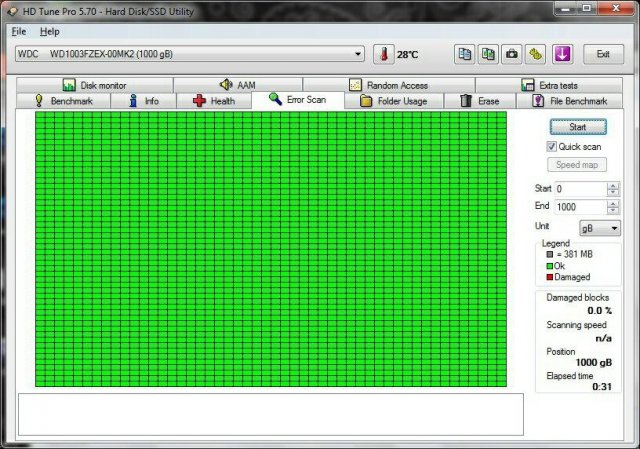
Task: Open the Disk monitor tab
Action: tap(95, 86)
